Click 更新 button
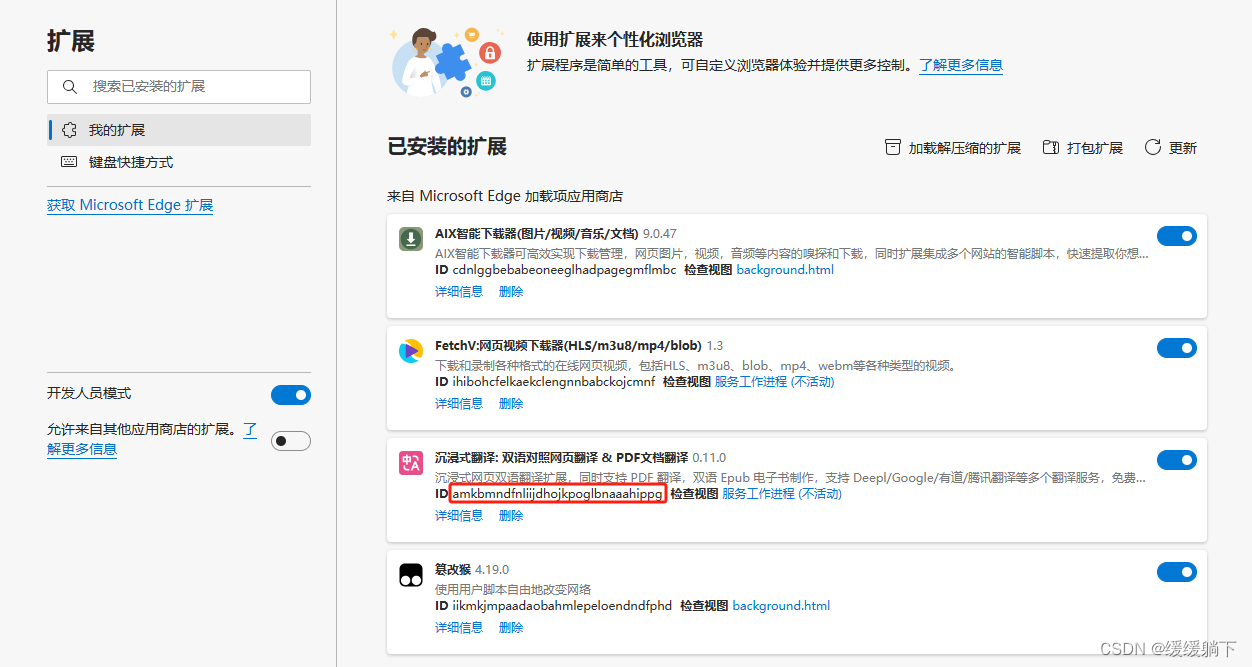Screen dimensions: 1252x667 1171,148
